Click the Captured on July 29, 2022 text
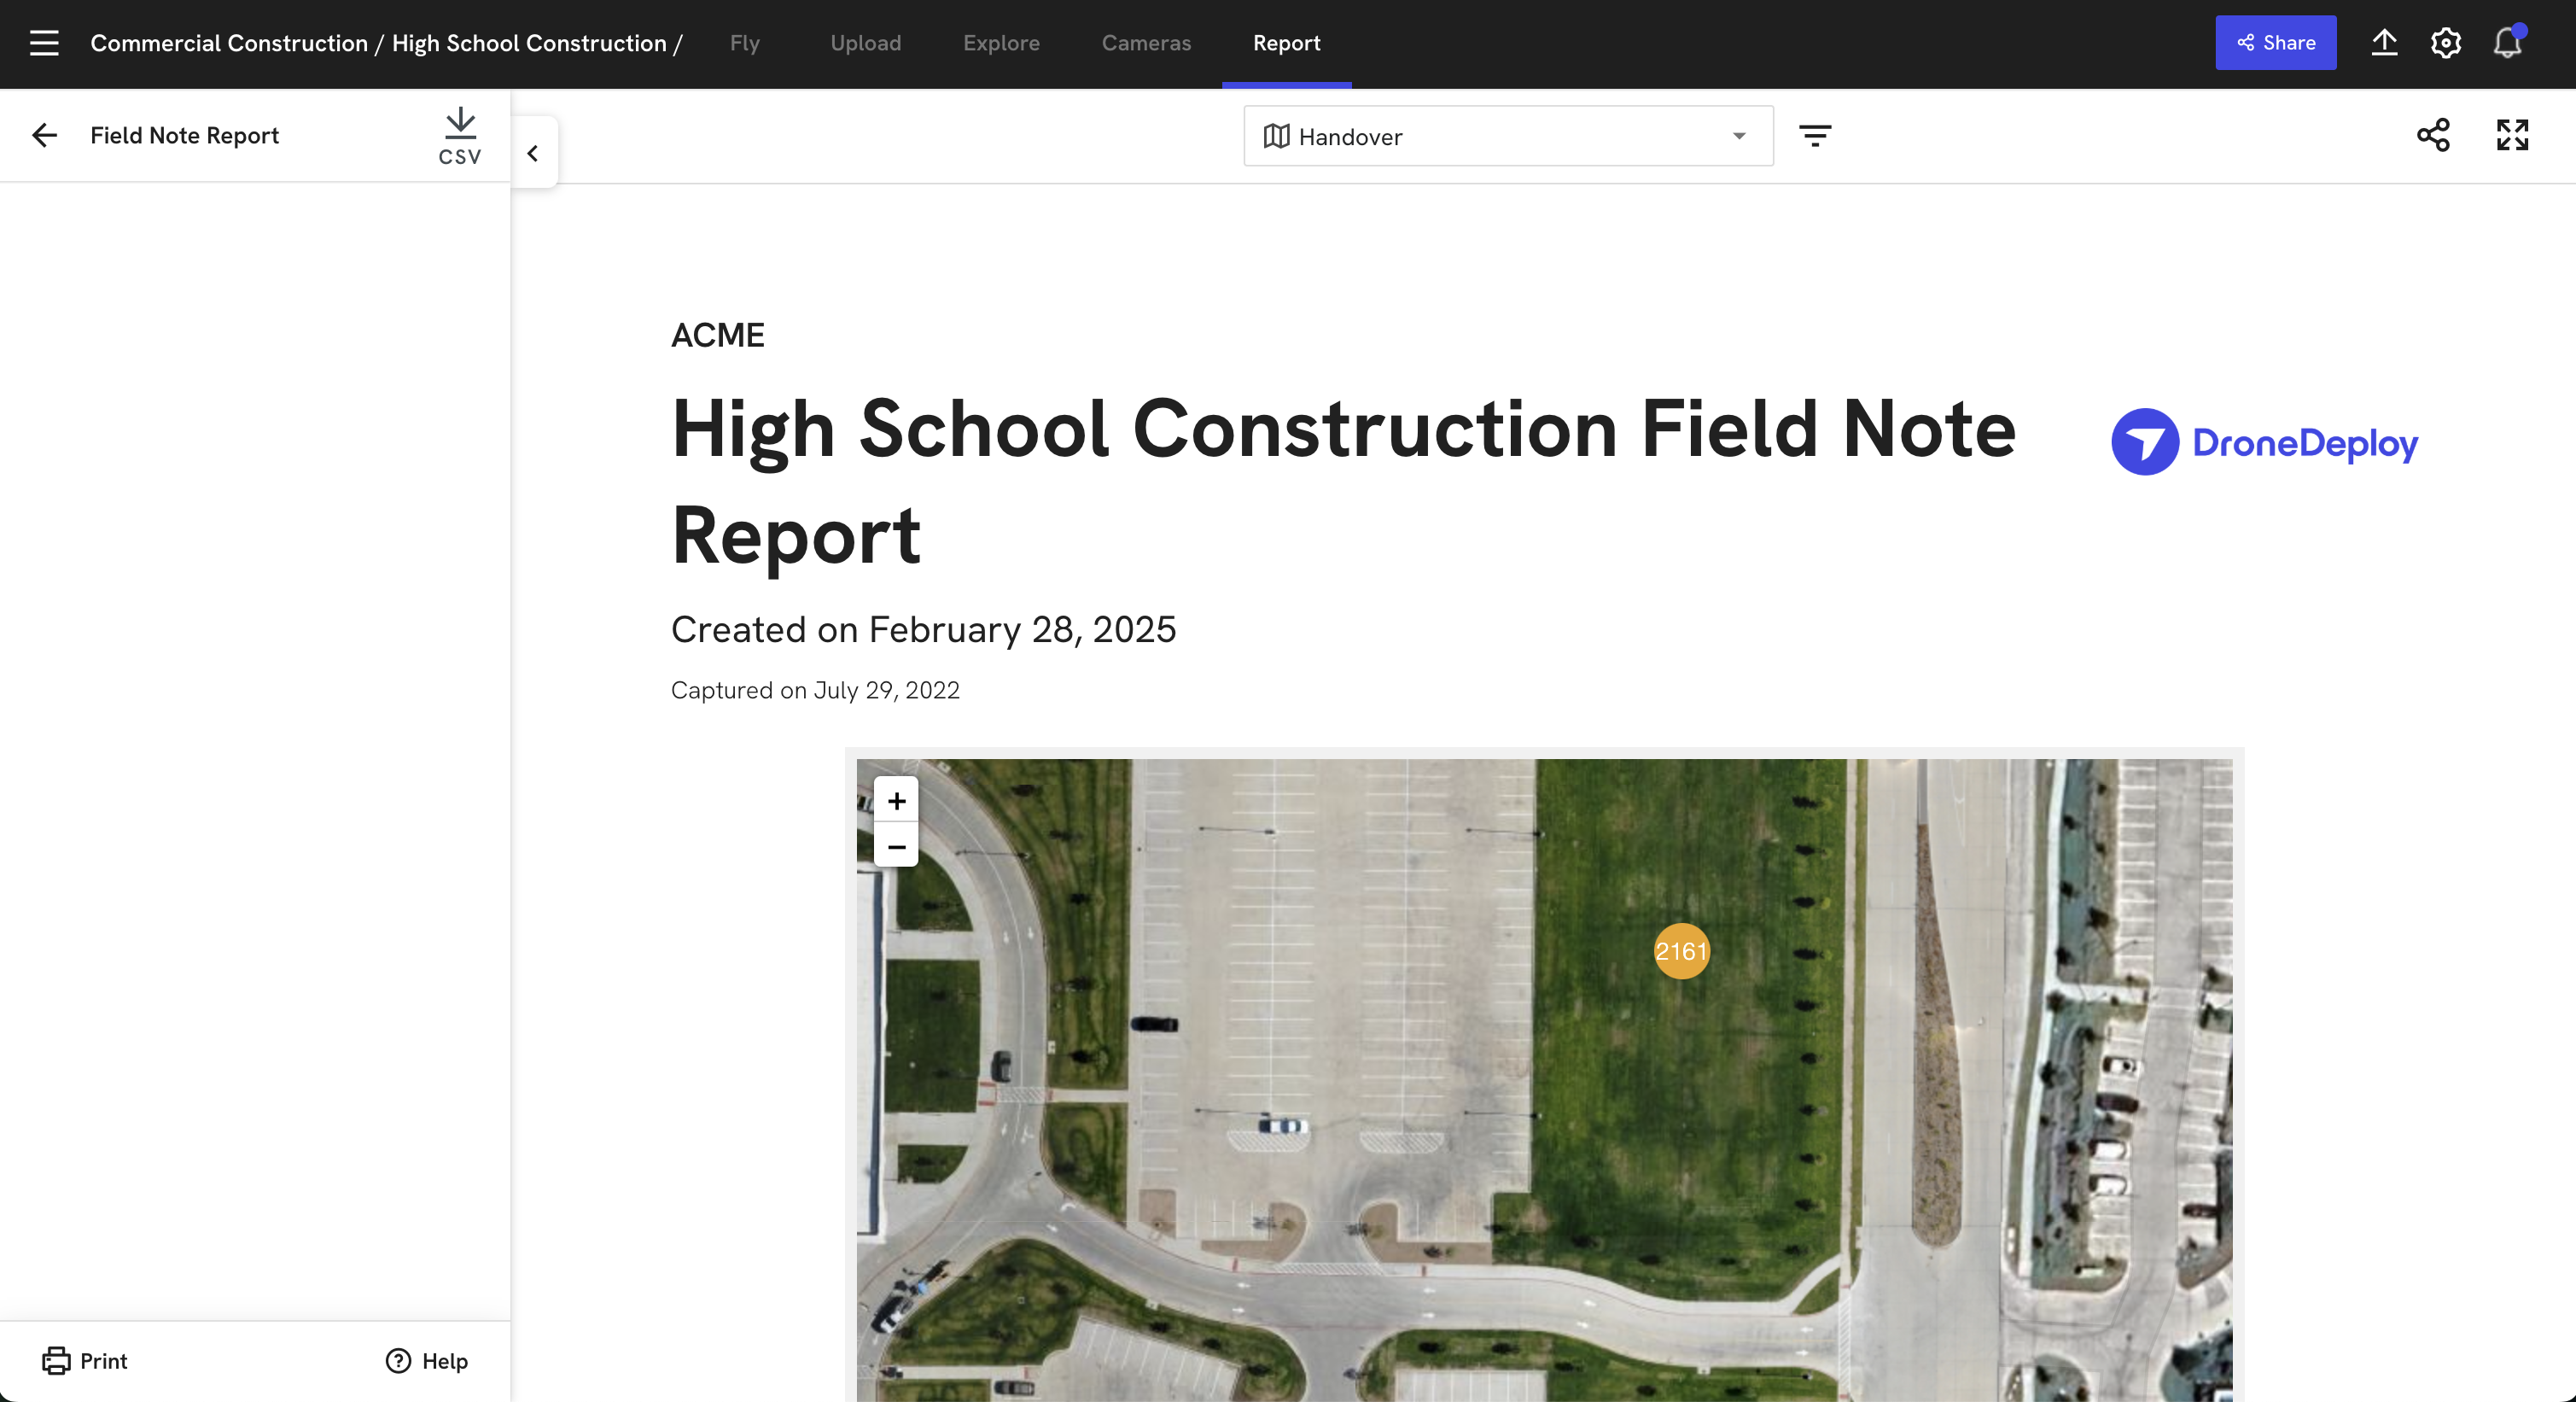The image size is (2576, 1402). [815, 690]
